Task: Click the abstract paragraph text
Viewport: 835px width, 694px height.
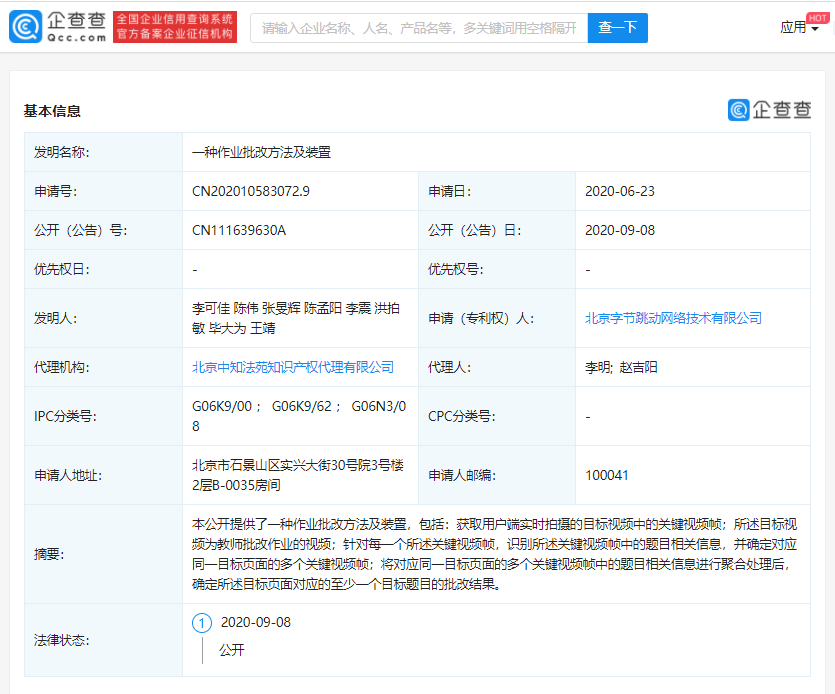Action: click(x=494, y=554)
